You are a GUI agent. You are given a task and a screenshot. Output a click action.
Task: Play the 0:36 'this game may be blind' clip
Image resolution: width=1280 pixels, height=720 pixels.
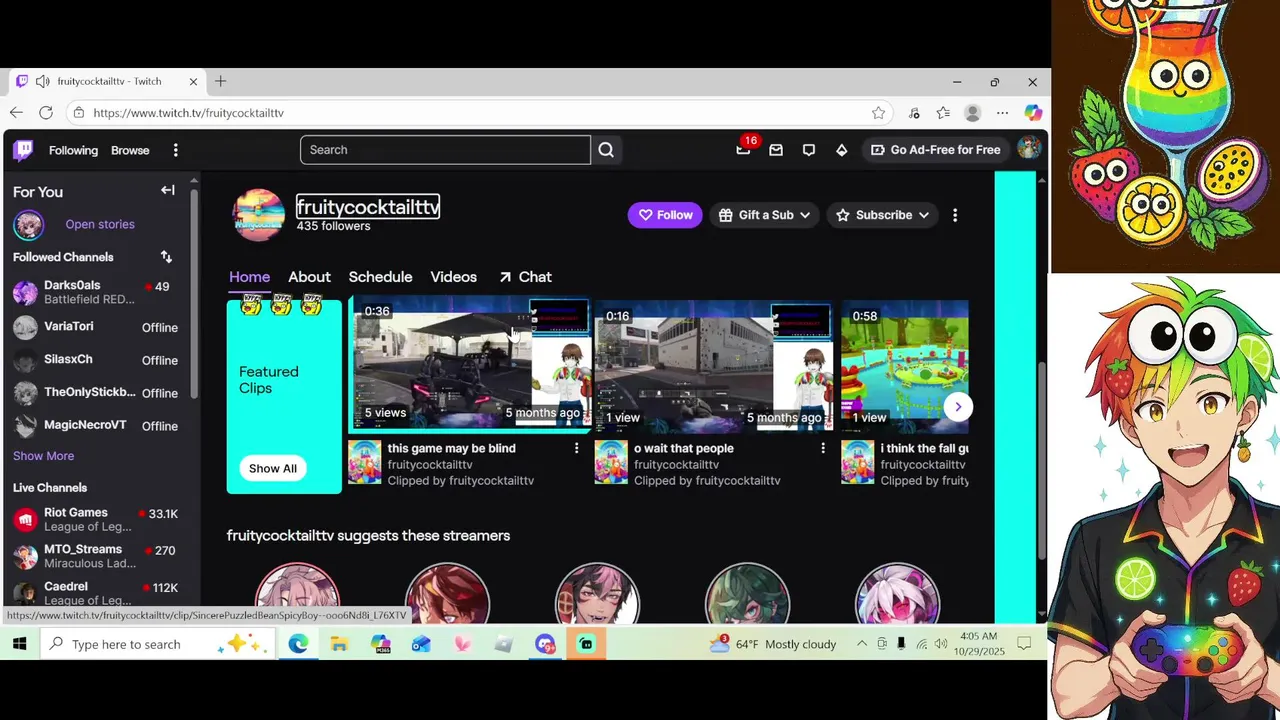click(470, 366)
